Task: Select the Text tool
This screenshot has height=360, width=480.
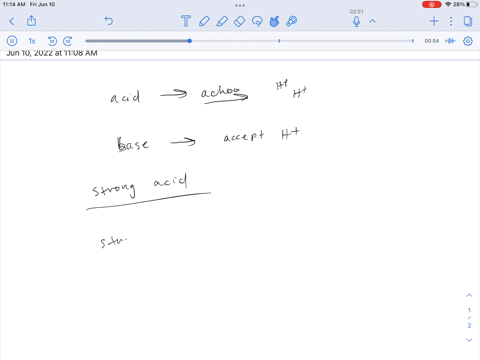Action: click(x=186, y=21)
